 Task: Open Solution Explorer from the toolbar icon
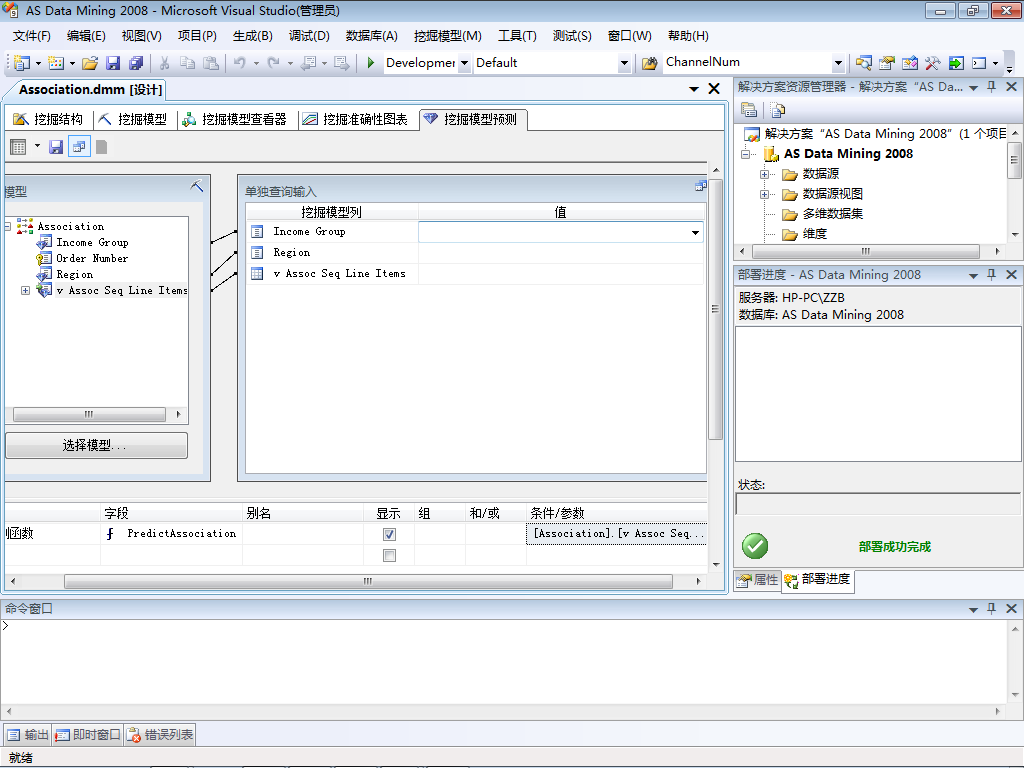coord(863,63)
